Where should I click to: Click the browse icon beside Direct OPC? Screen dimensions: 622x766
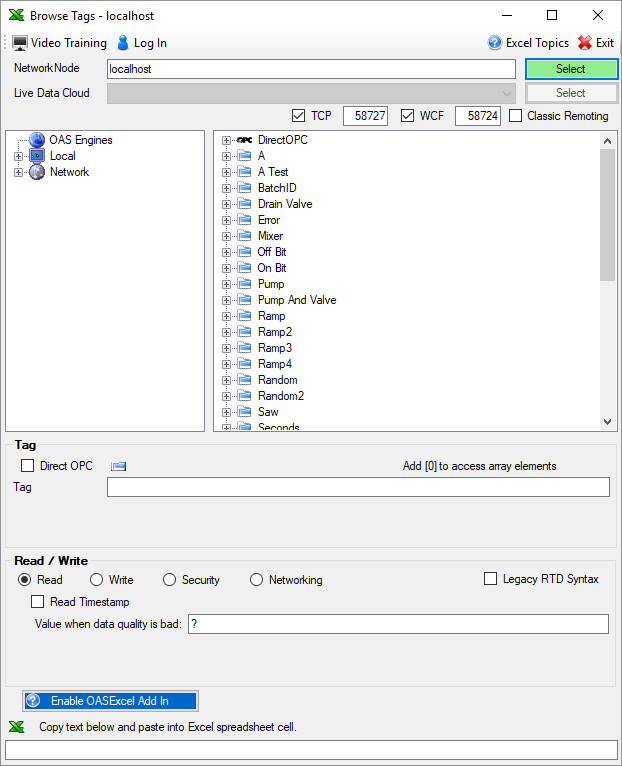coord(119,466)
